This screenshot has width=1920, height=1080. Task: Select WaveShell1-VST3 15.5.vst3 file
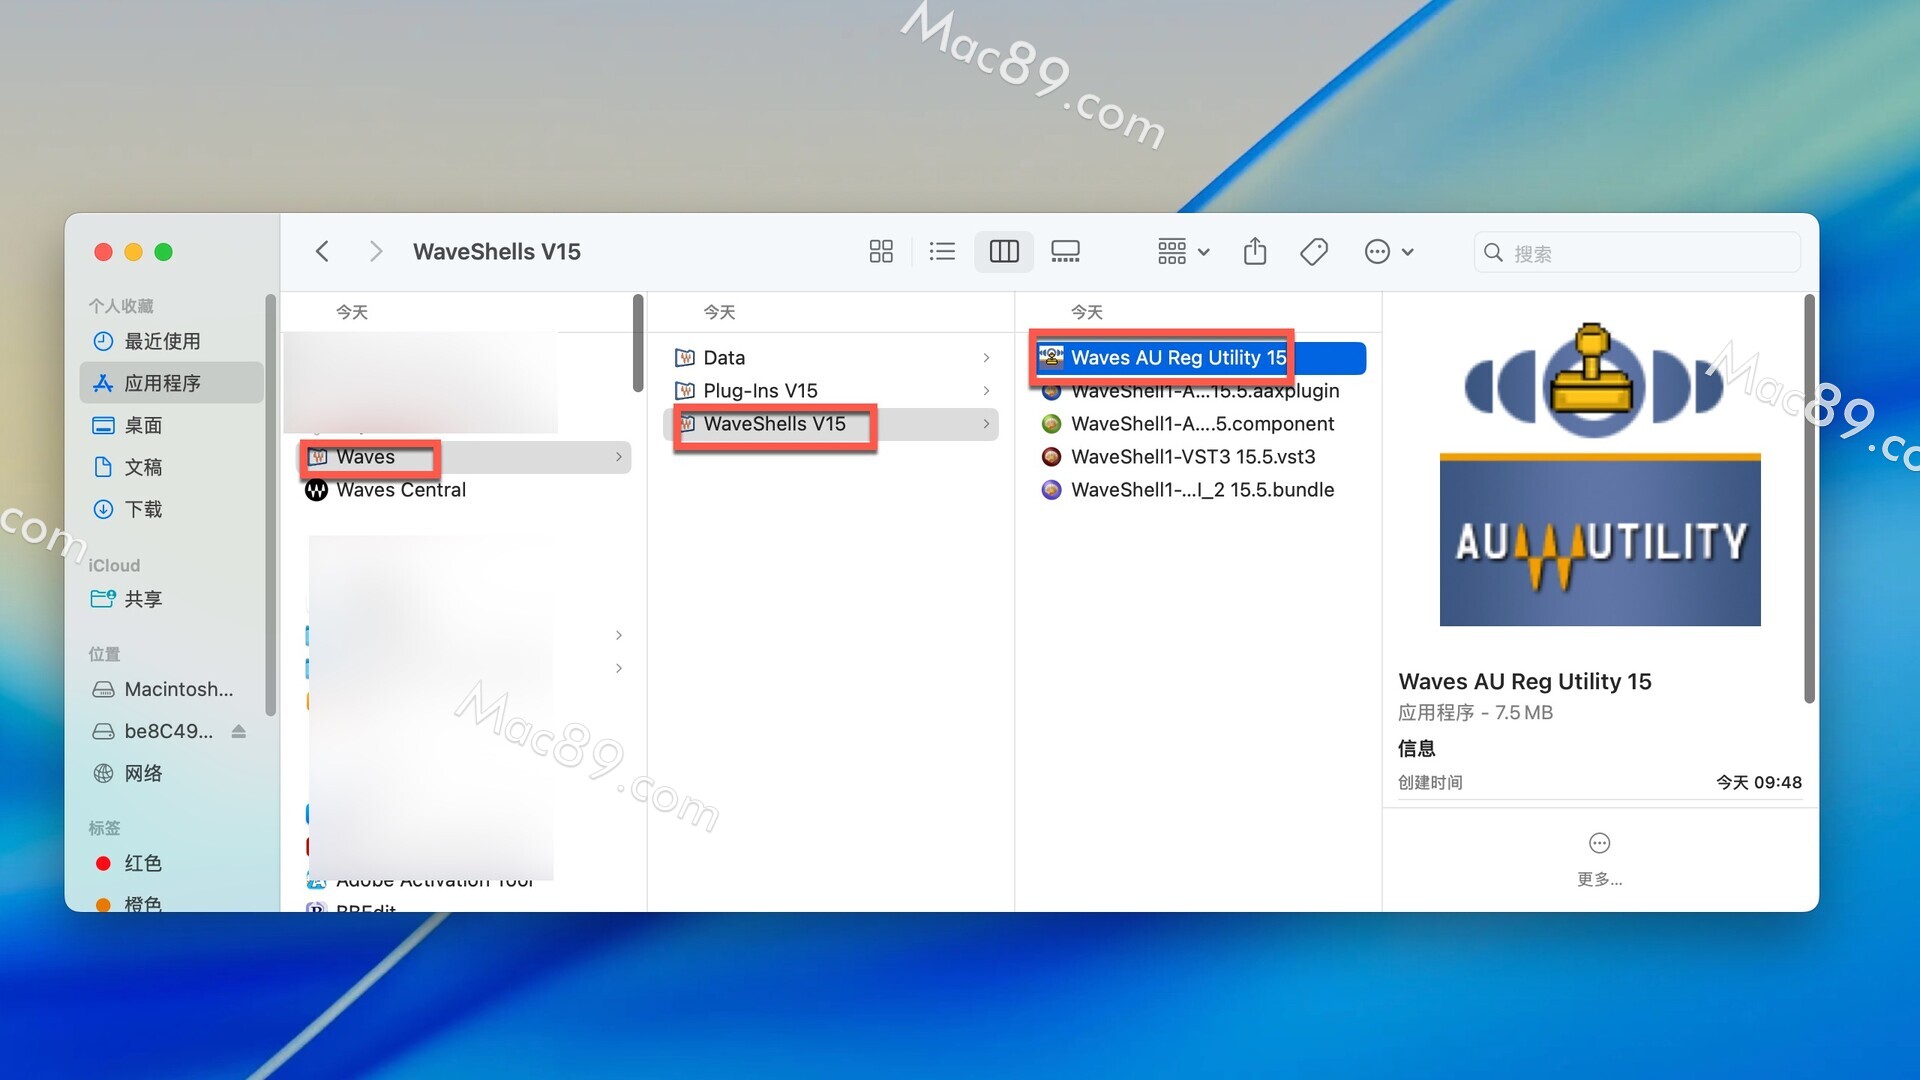1192,456
